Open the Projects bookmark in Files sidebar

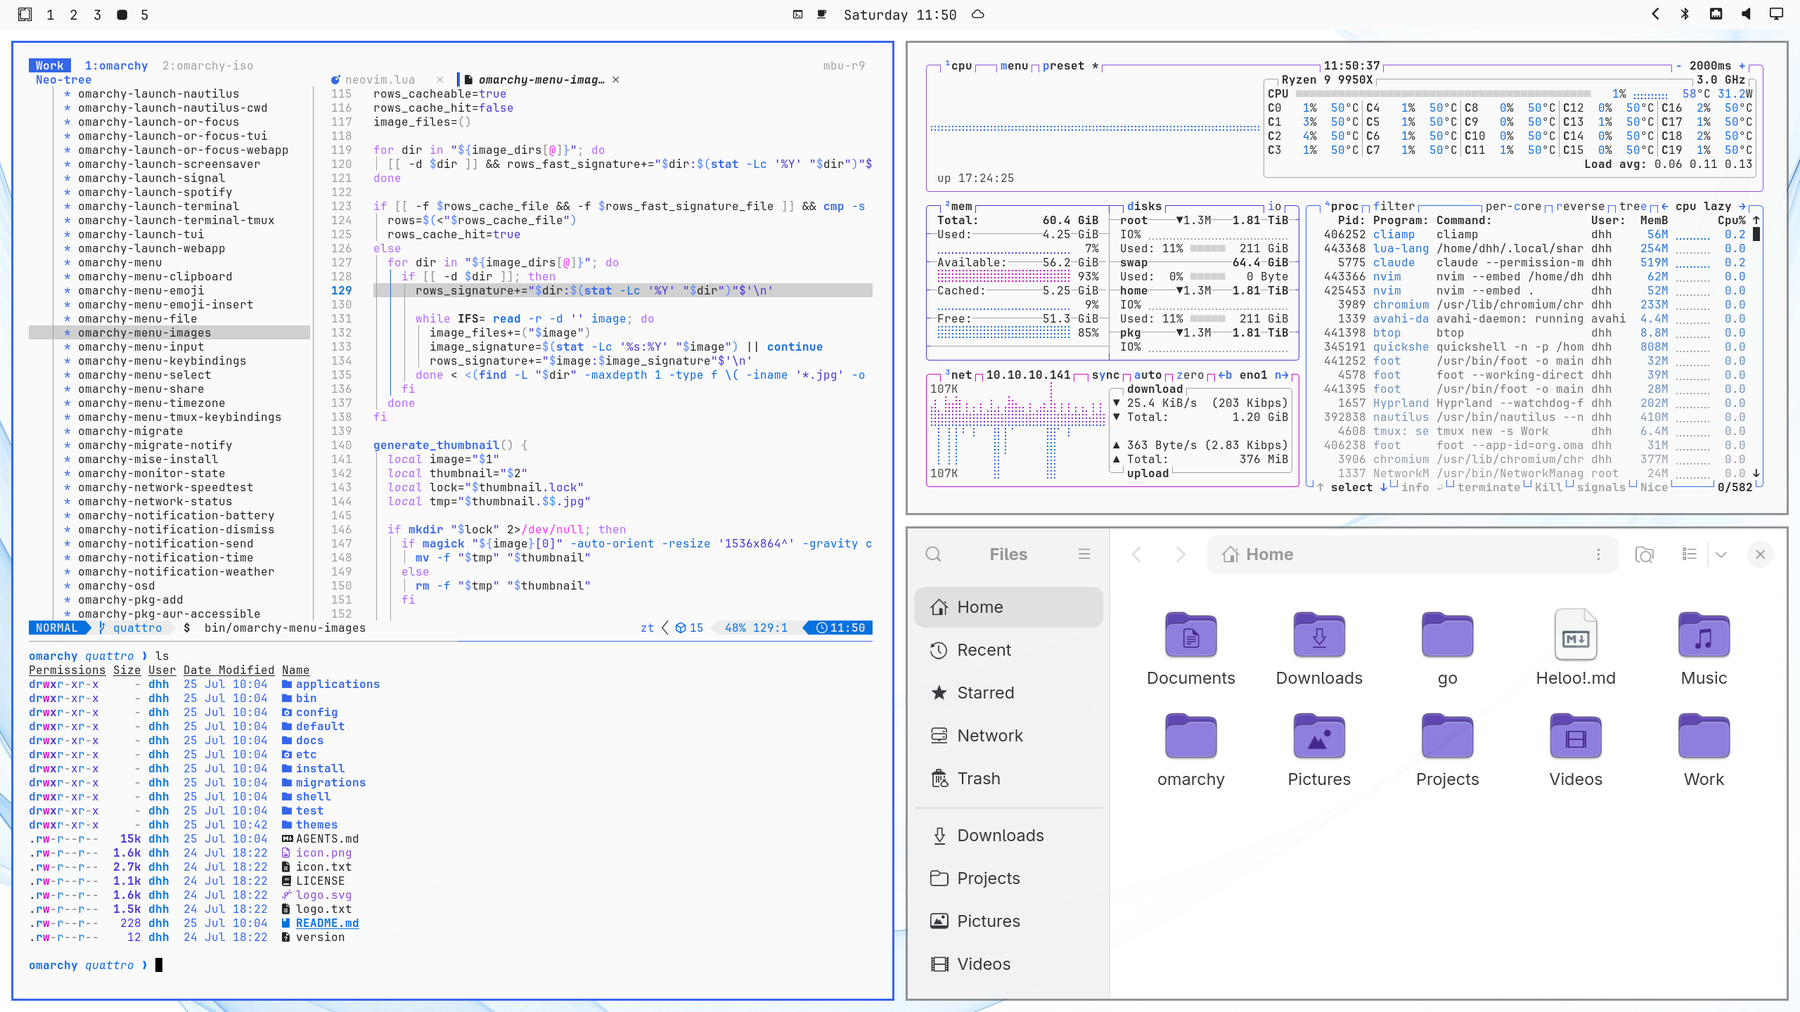click(x=1008, y=879)
